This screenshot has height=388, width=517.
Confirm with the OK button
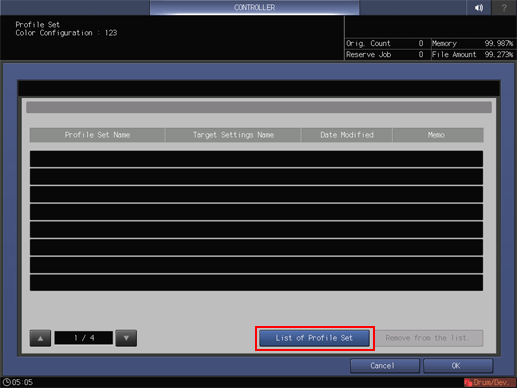458,366
